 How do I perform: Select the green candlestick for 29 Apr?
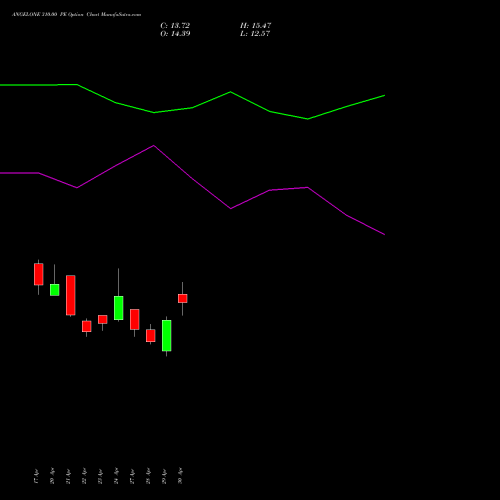167,336
